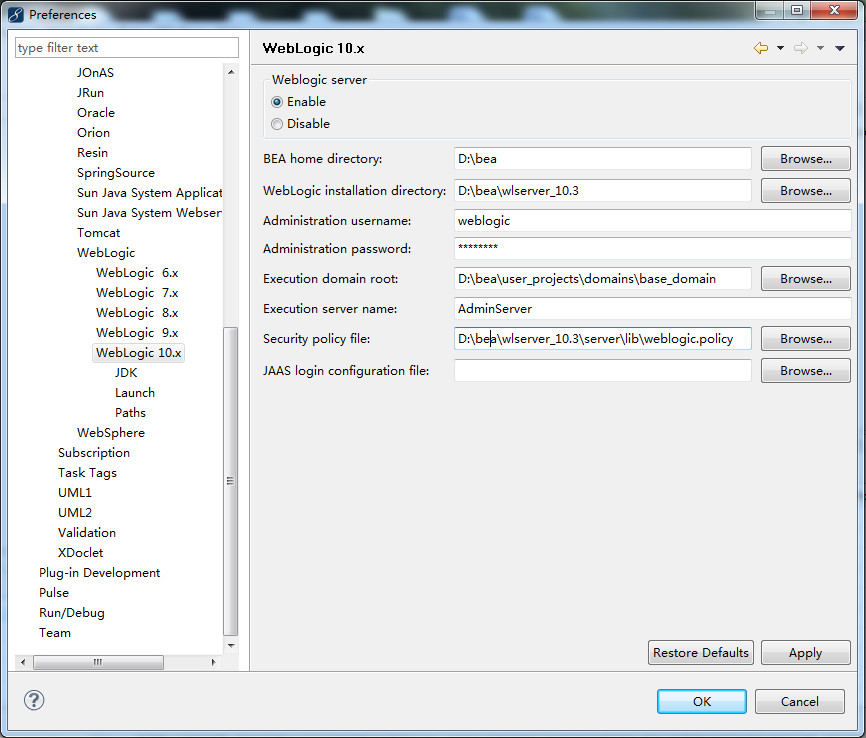The image size is (866, 738).
Task: Click the WebLogic installation directory field
Action: pyautogui.click(x=603, y=191)
